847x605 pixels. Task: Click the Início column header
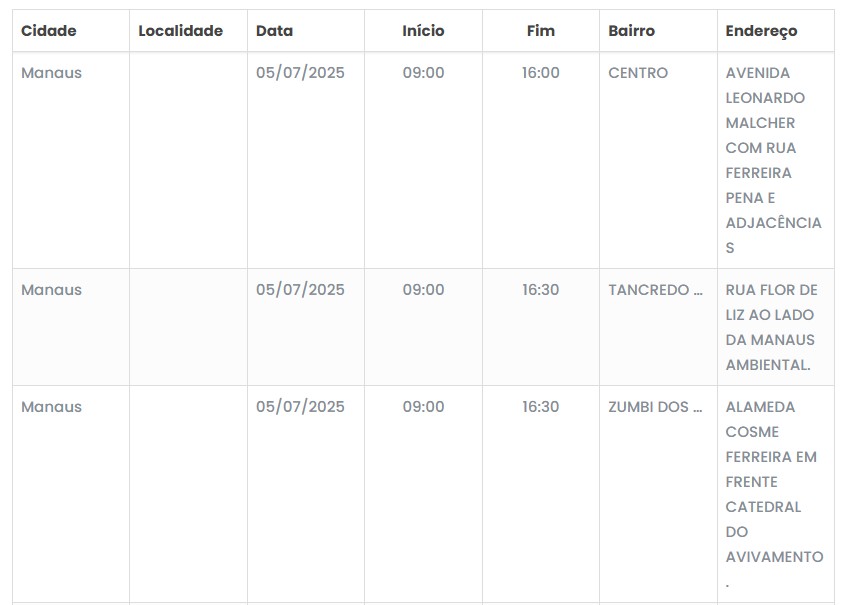(x=423, y=31)
